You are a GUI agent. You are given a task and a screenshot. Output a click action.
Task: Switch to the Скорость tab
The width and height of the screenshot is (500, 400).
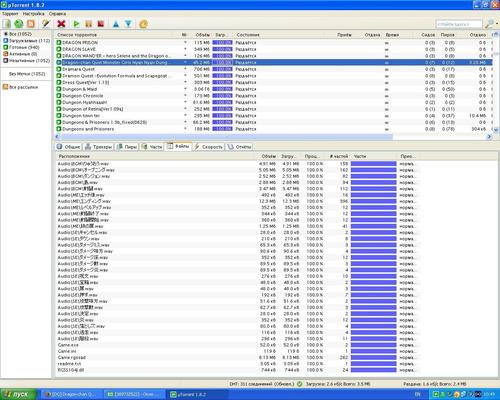tap(209, 147)
